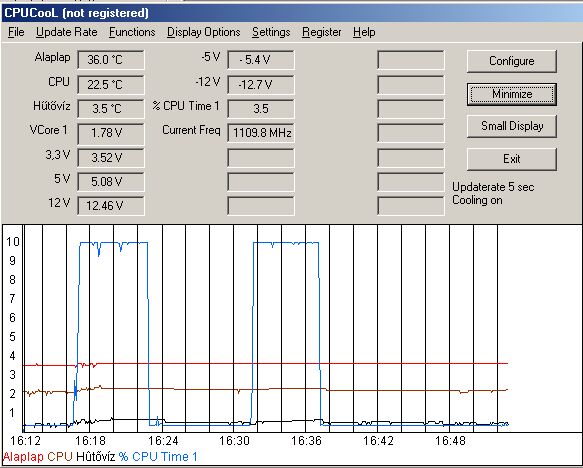The width and height of the screenshot is (583, 468).
Task: Open the Register menu
Action: pyautogui.click(x=322, y=32)
